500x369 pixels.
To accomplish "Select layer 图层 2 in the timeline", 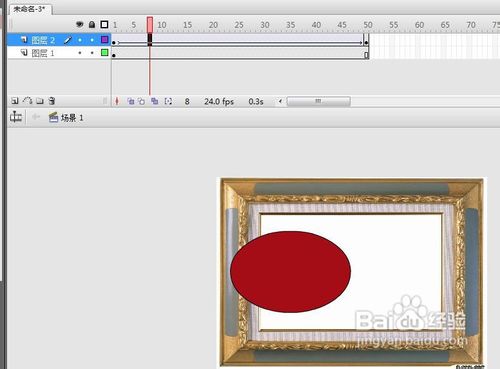I will click(x=43, y=40).
